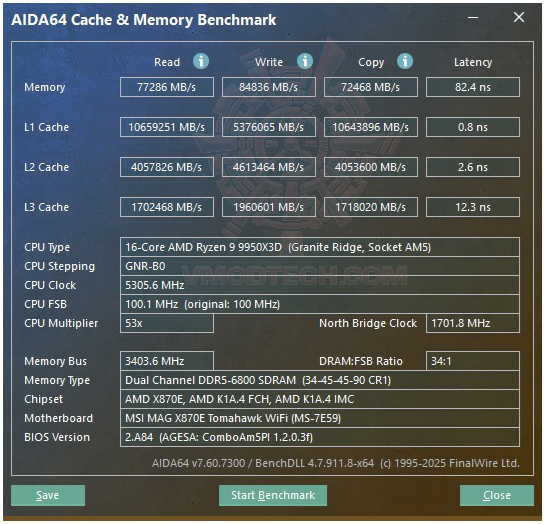
Task: Click the Memory row label
Action: 45,87
